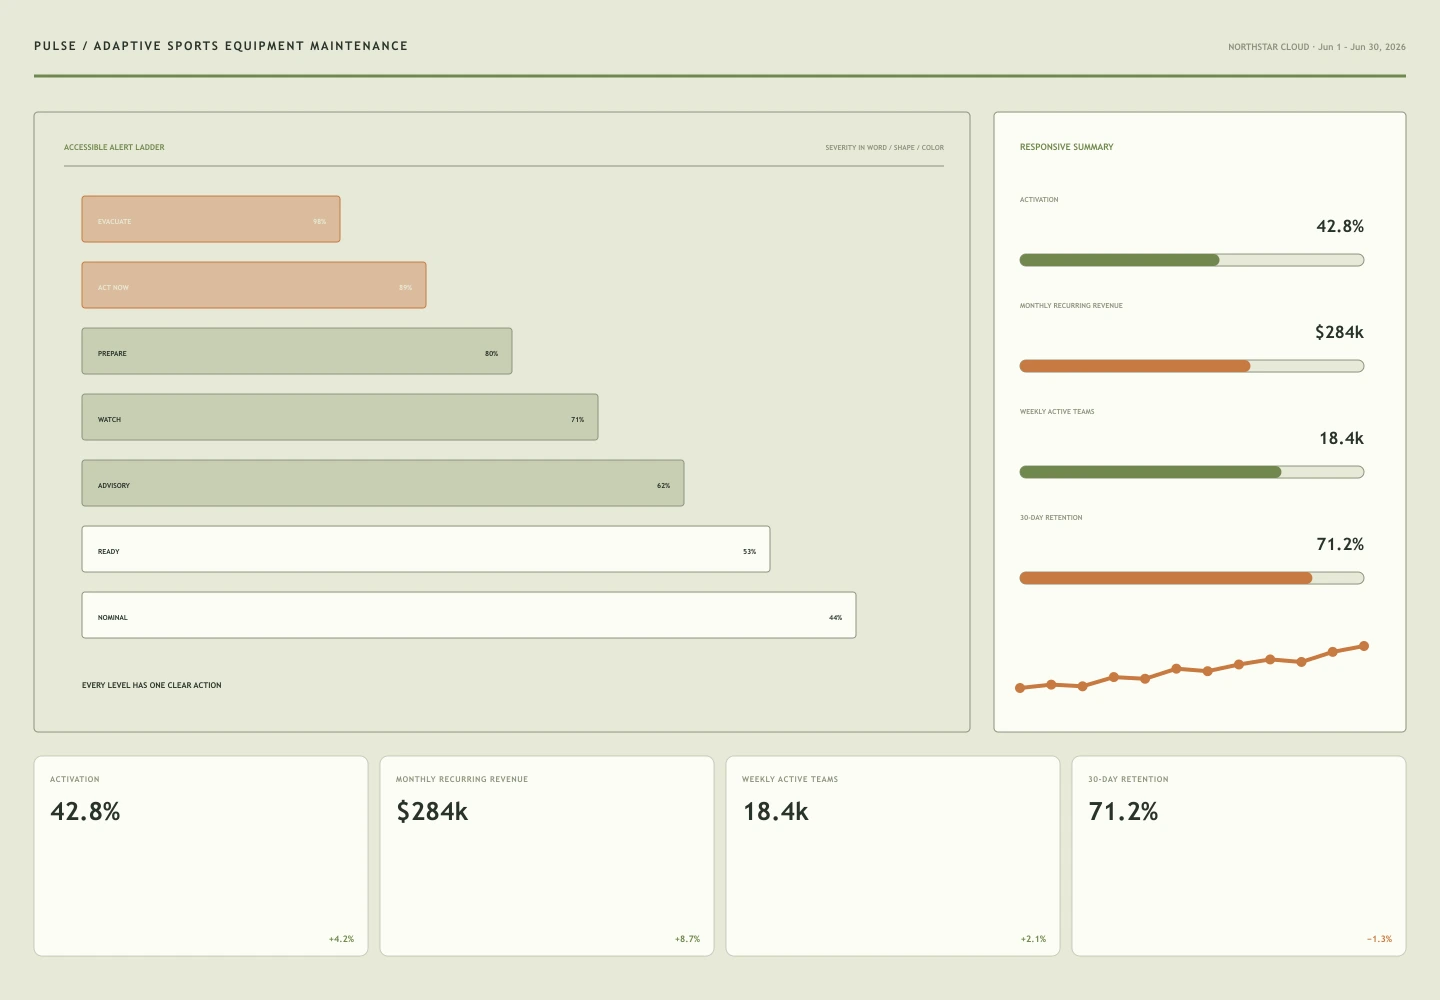Click the last point on the trend line

tap(1364, 646)
